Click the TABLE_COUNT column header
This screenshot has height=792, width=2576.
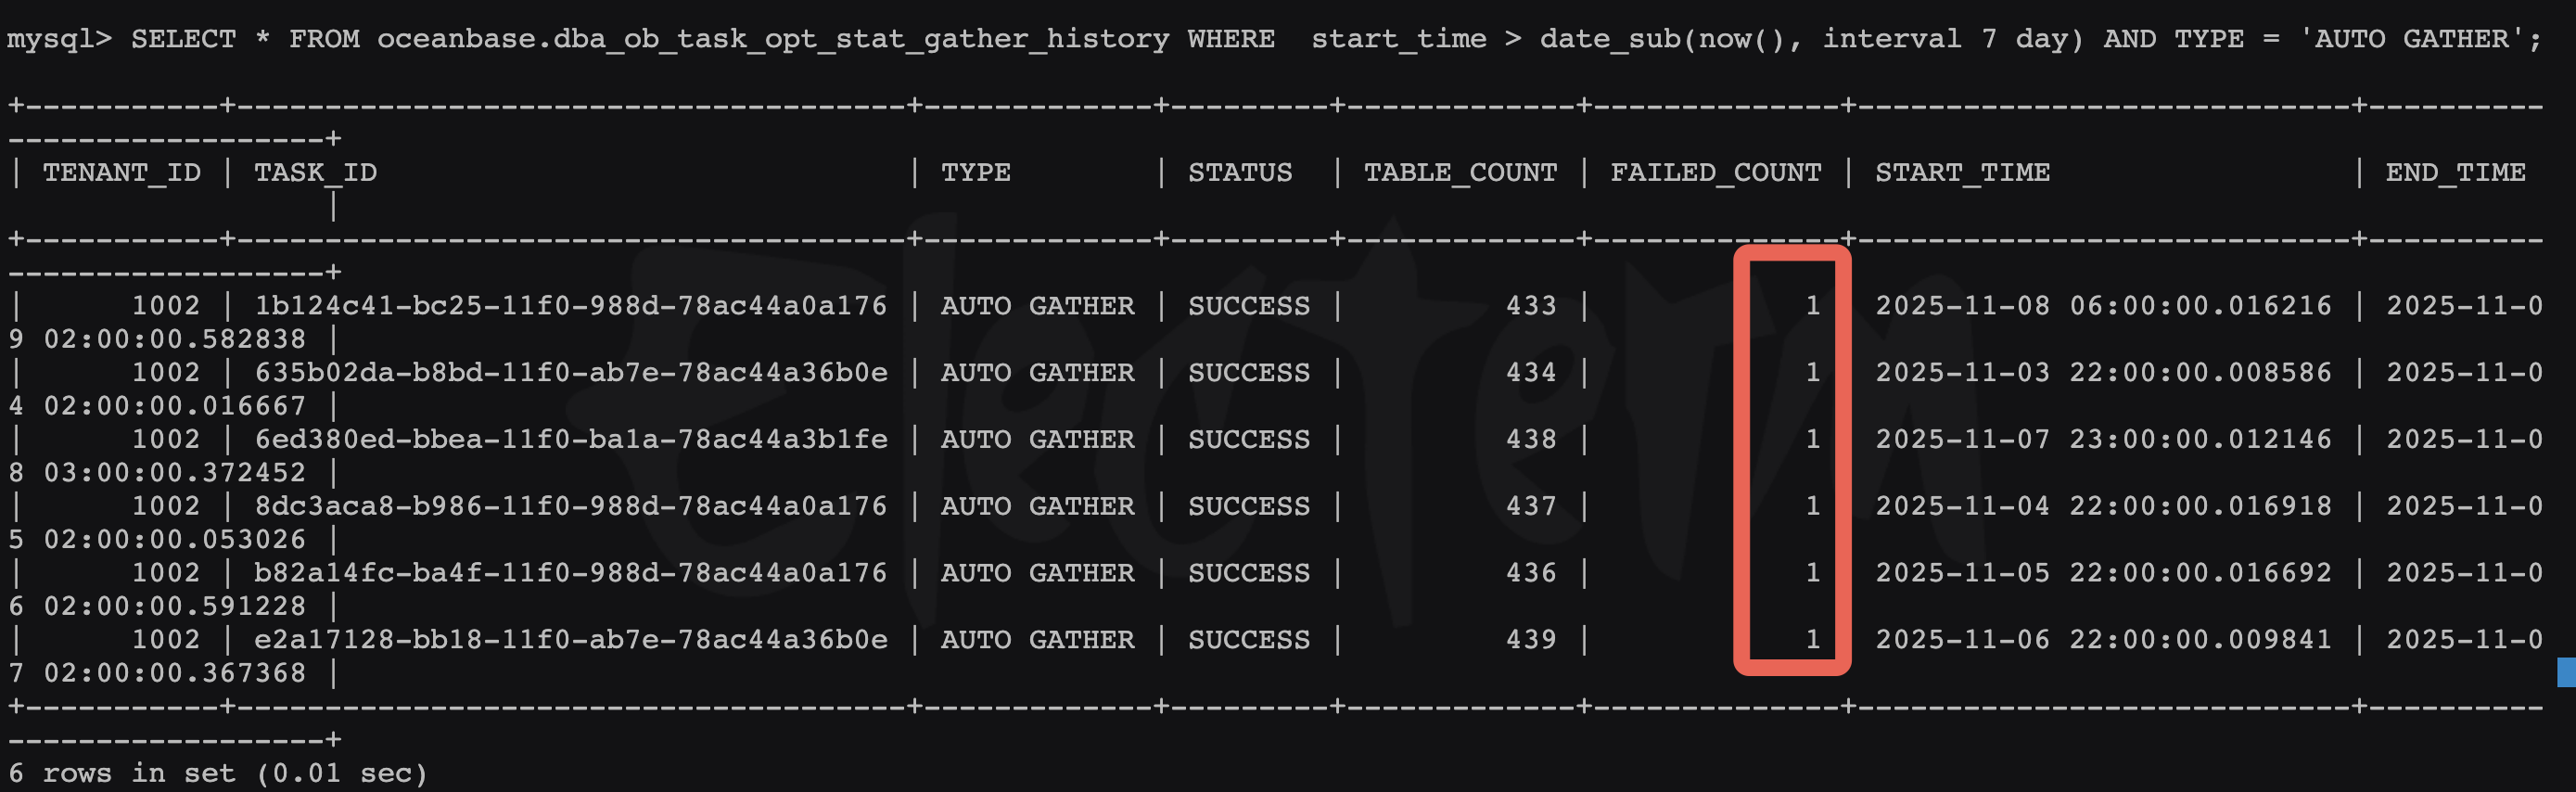click(x=1460, y=173)
